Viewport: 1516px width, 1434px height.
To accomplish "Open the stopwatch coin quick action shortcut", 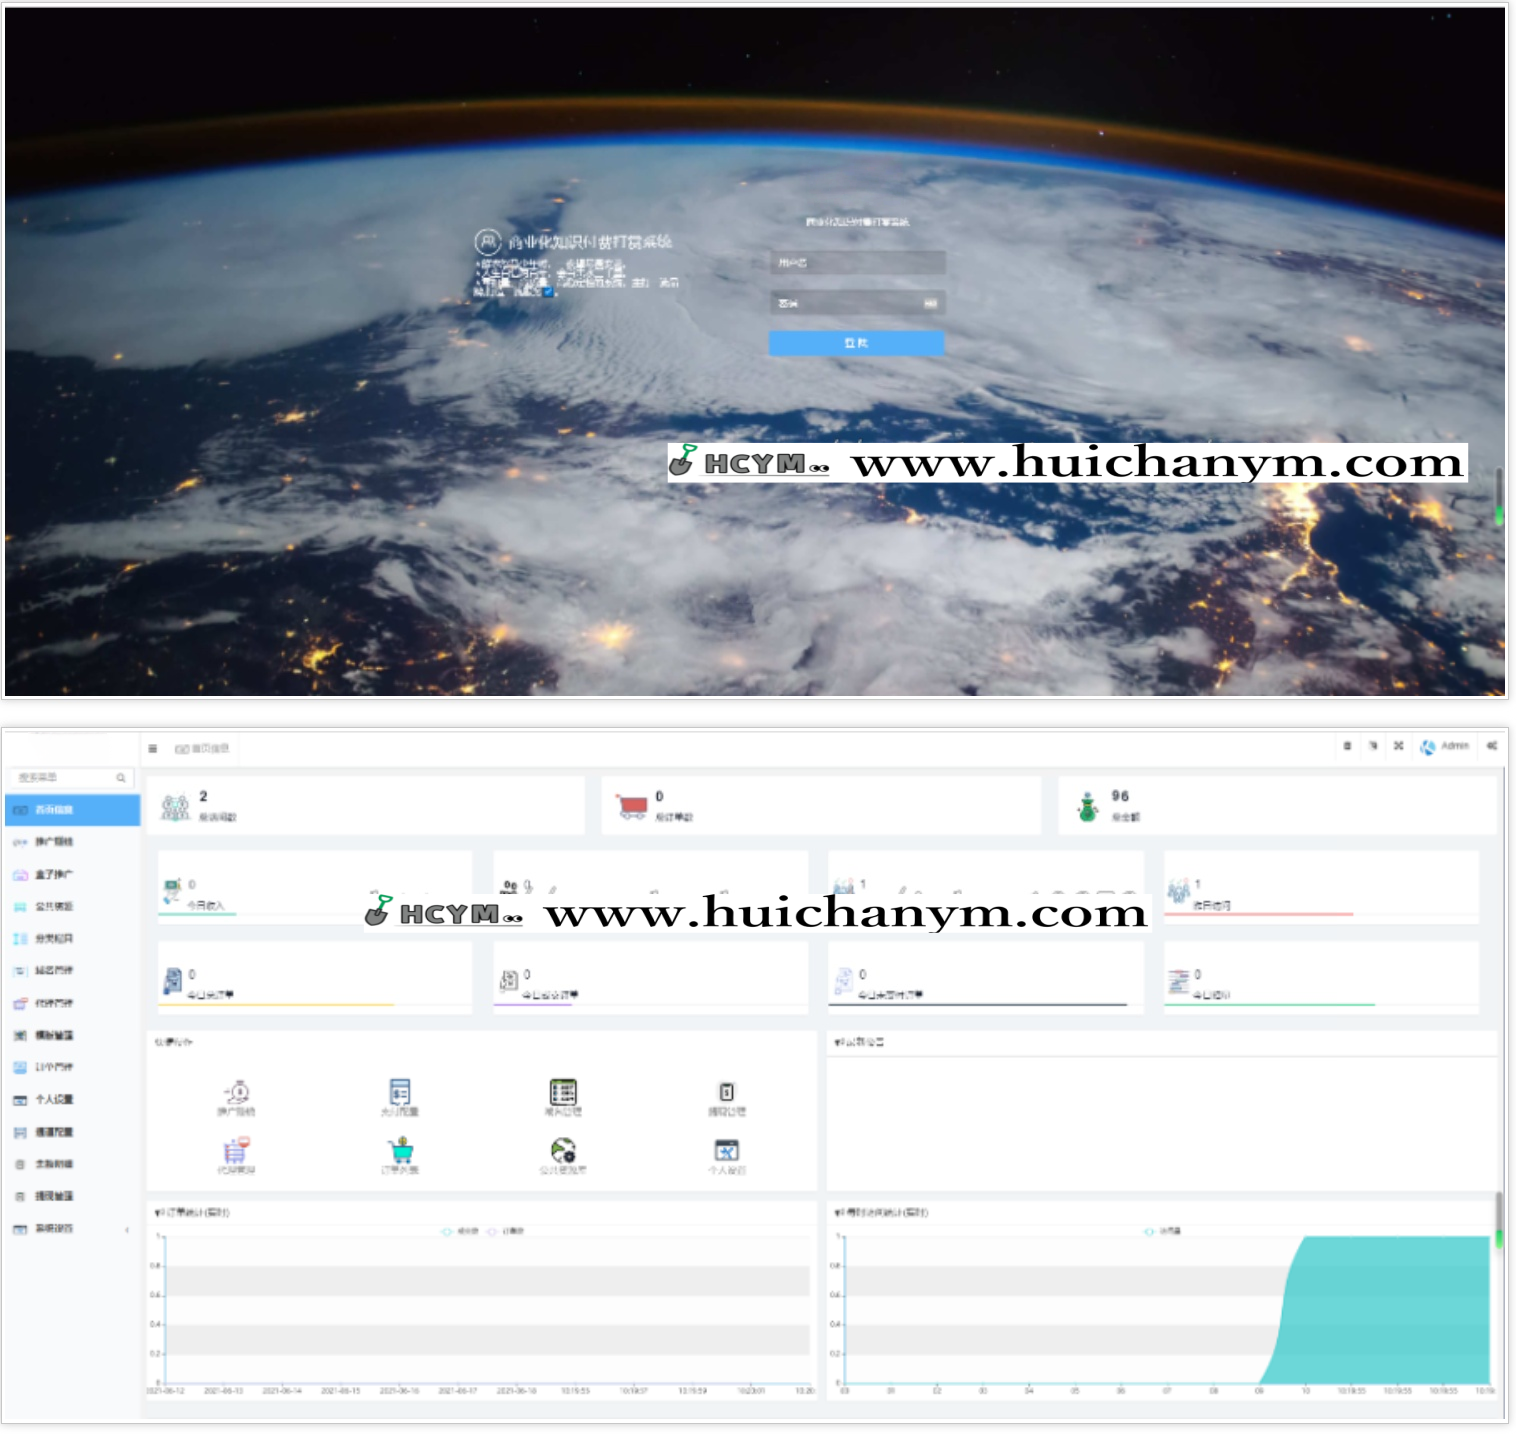I will tap(237, 1092).
